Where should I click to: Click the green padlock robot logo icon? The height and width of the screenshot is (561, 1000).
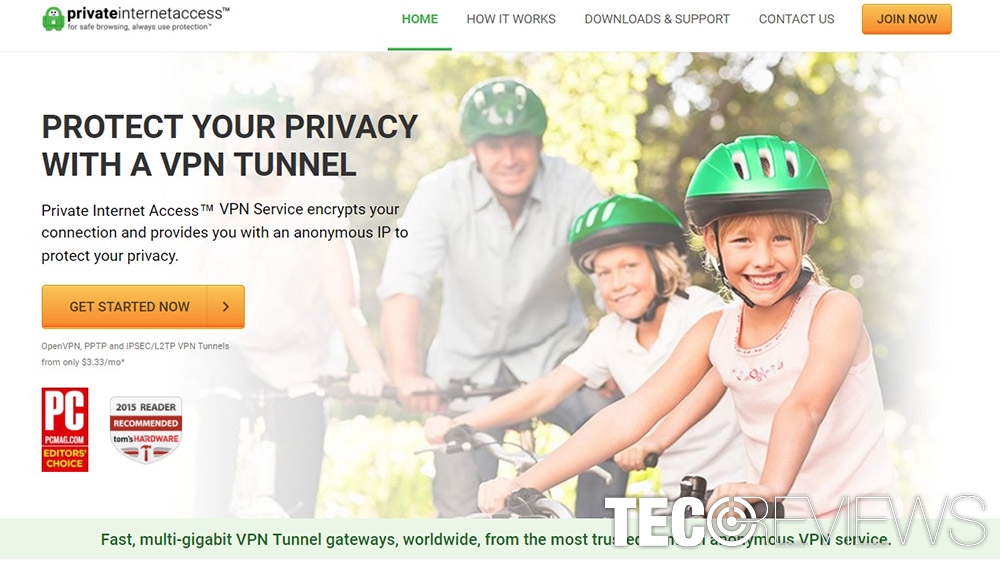click(53, 18)
